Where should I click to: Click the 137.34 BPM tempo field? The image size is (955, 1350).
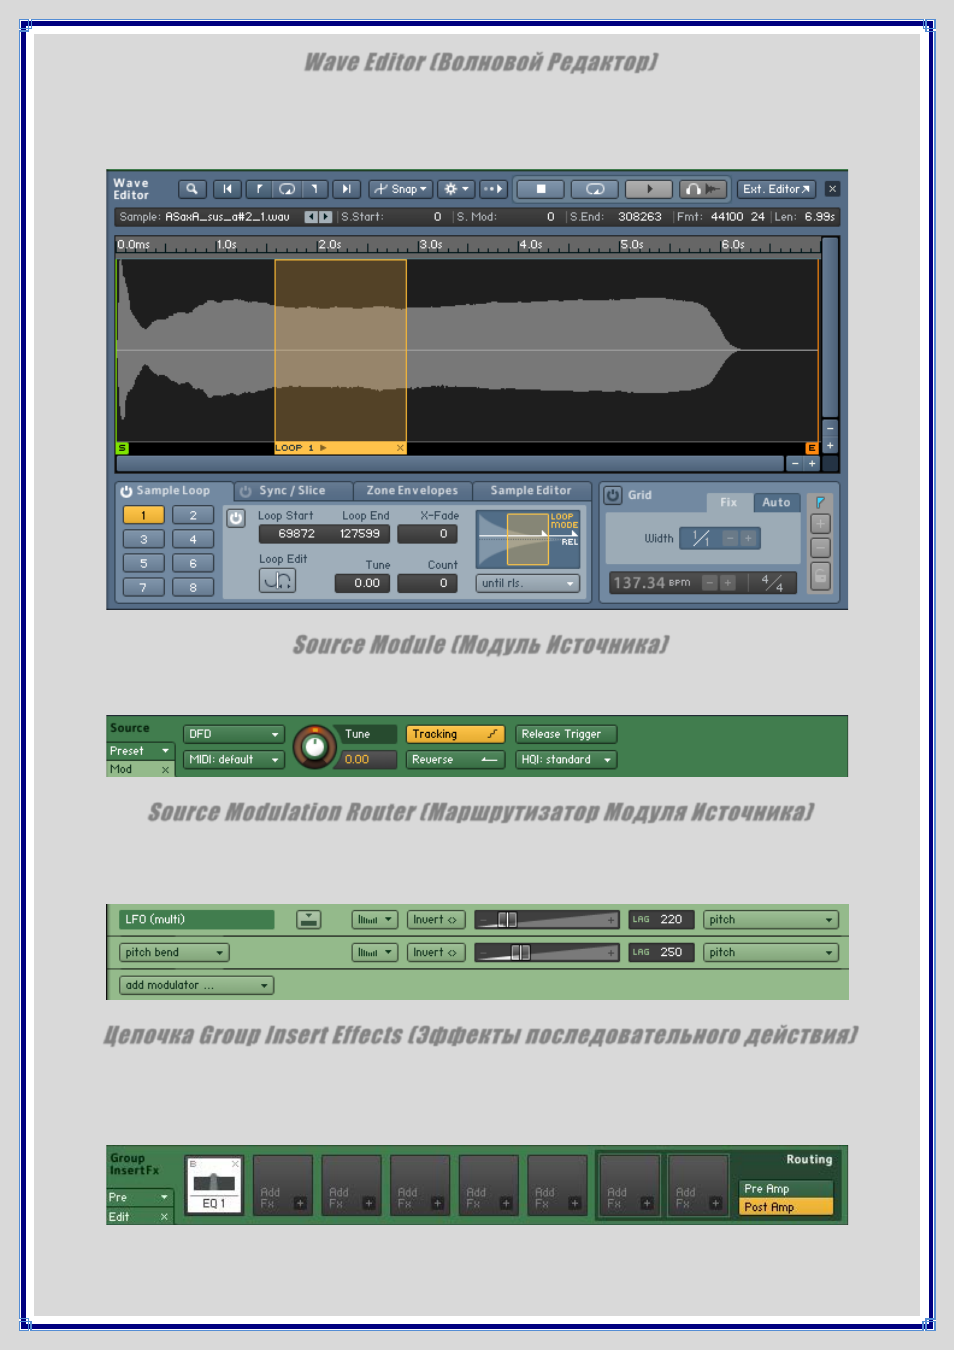pyautogui.click(x=652, y=583)
